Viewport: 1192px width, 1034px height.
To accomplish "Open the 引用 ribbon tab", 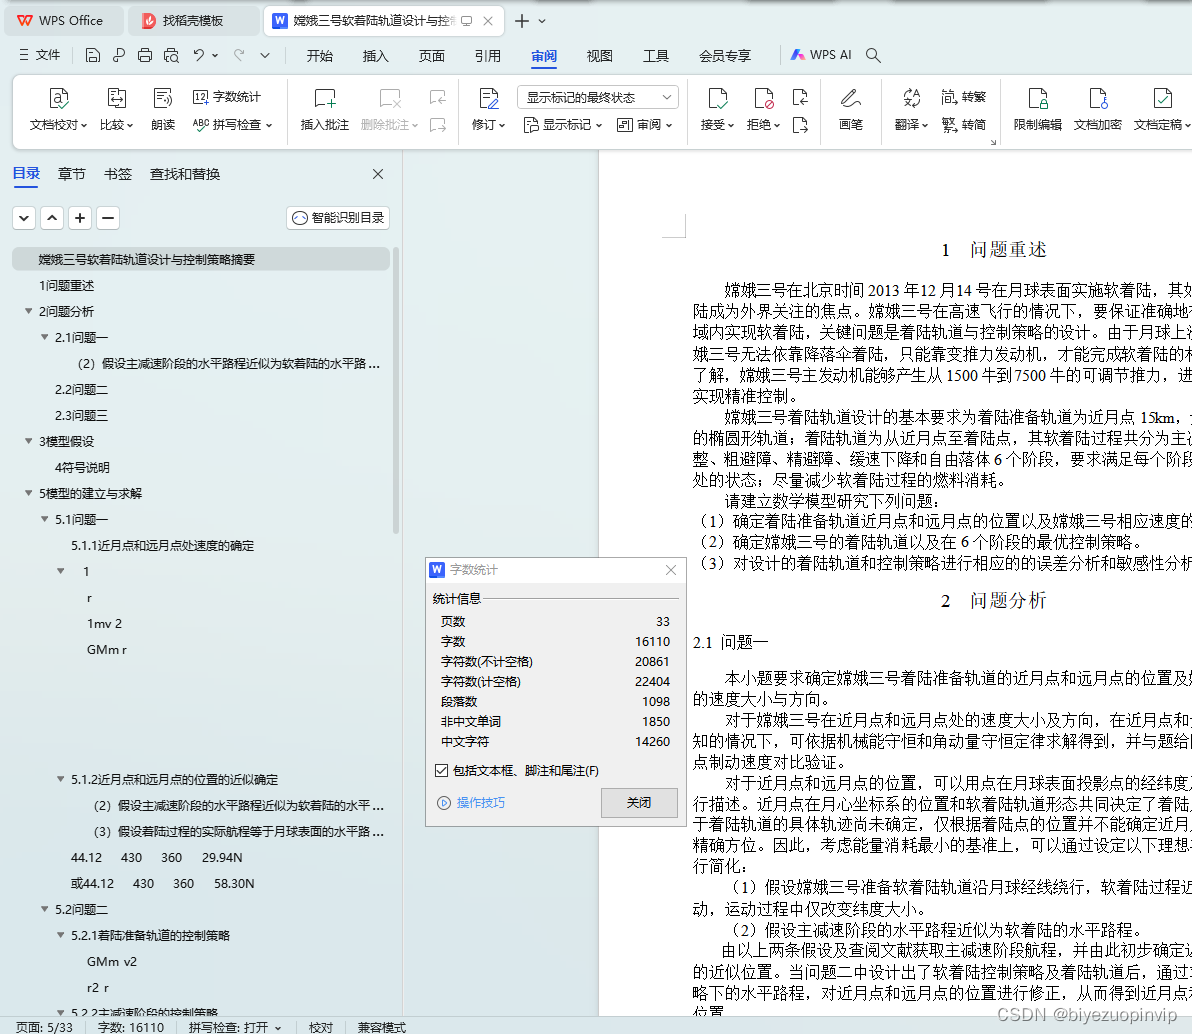I will tap(487, 56).
